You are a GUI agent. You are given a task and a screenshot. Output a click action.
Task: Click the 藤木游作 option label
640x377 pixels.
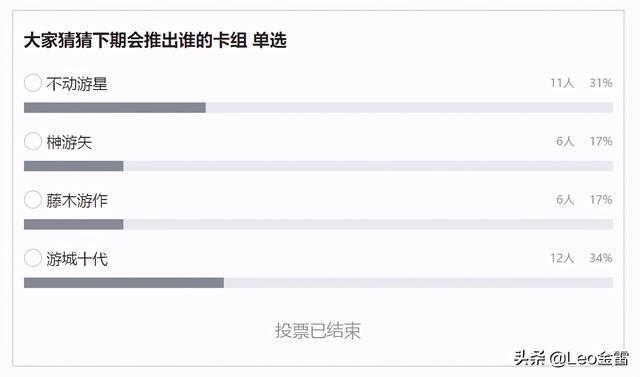[77, 200]
